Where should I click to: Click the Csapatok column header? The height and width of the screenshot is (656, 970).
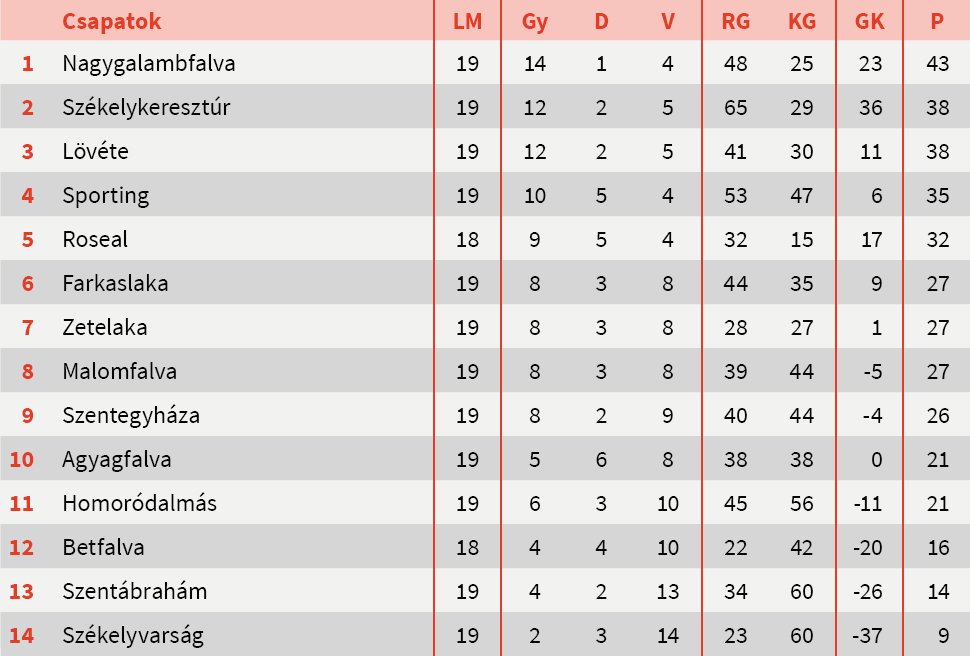111,21
